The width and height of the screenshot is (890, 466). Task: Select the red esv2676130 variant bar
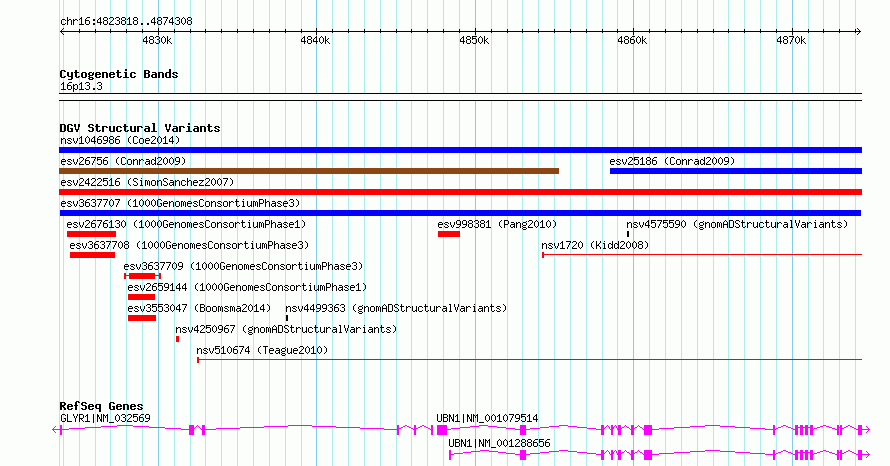[x=91, y=234]
